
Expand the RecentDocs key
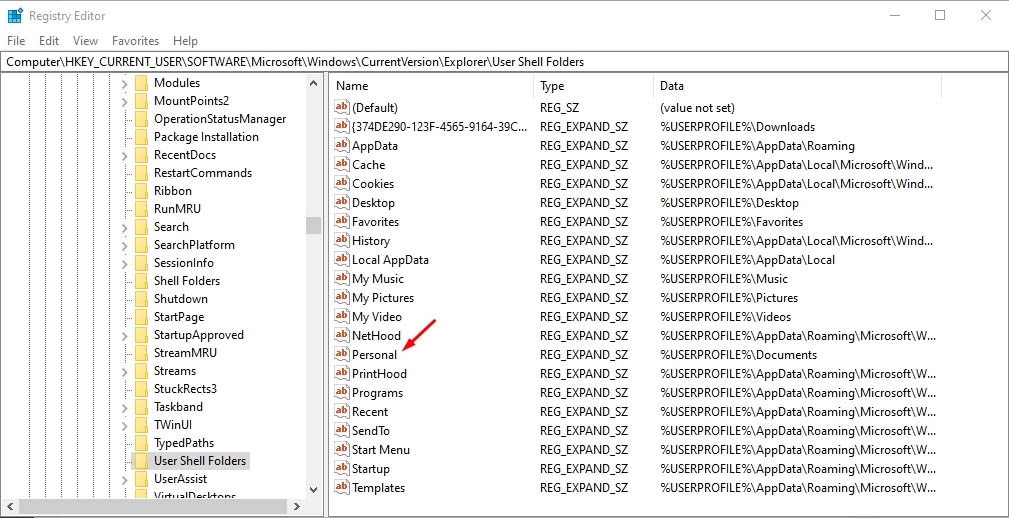click(124, 155)
